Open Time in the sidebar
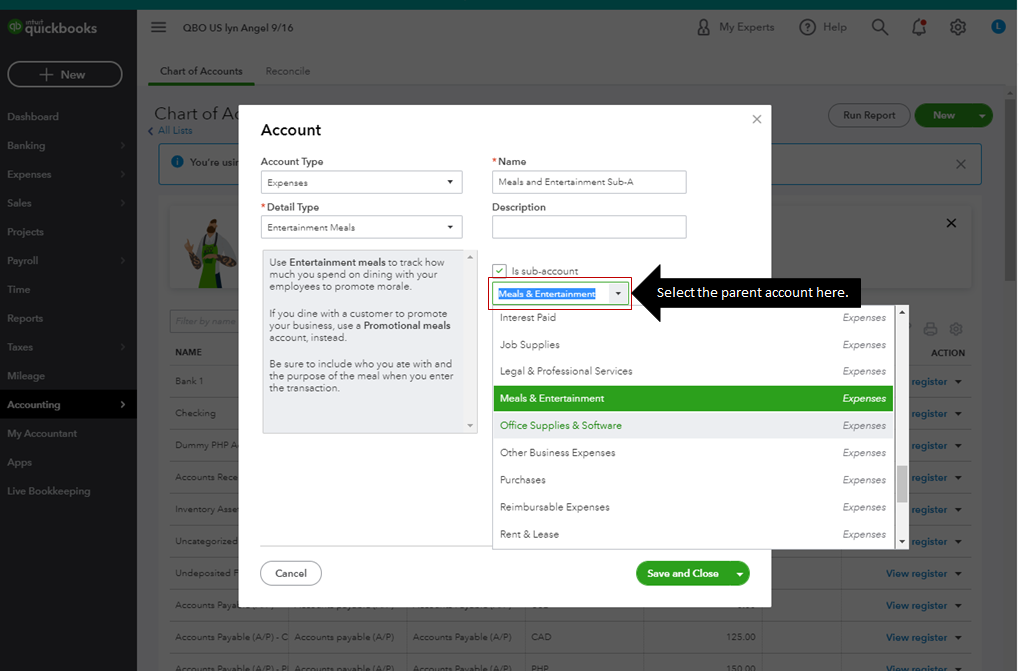Screen dimensions: 1019x671 19,289
